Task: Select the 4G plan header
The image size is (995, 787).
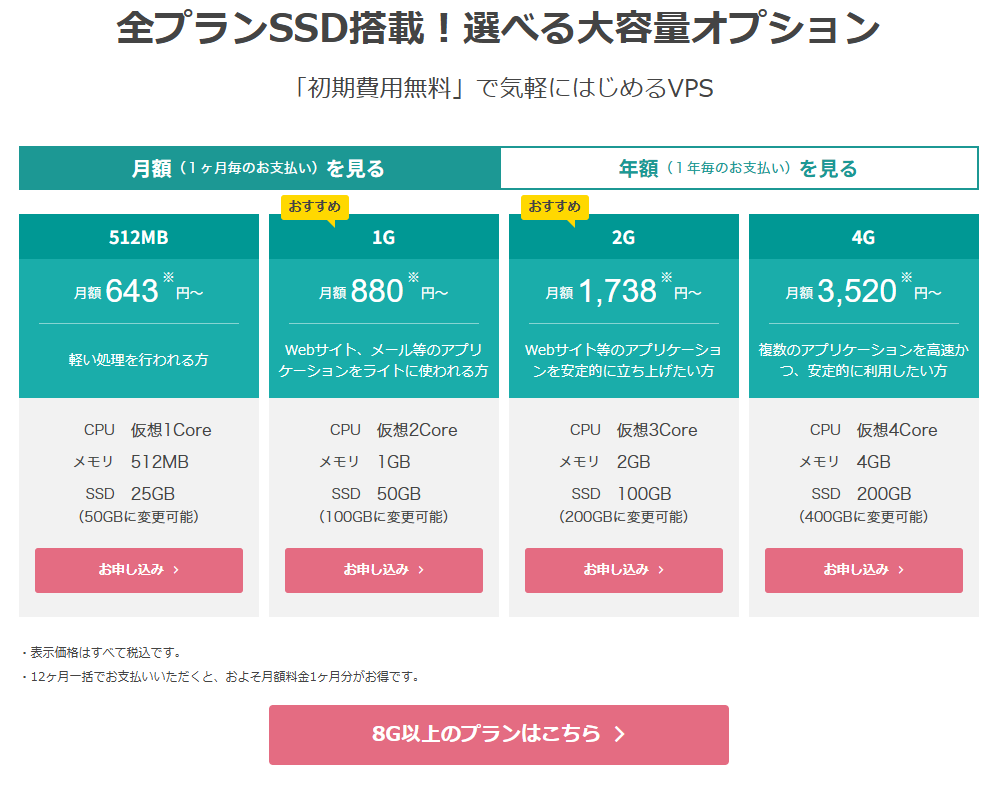Action: point(864,238)
